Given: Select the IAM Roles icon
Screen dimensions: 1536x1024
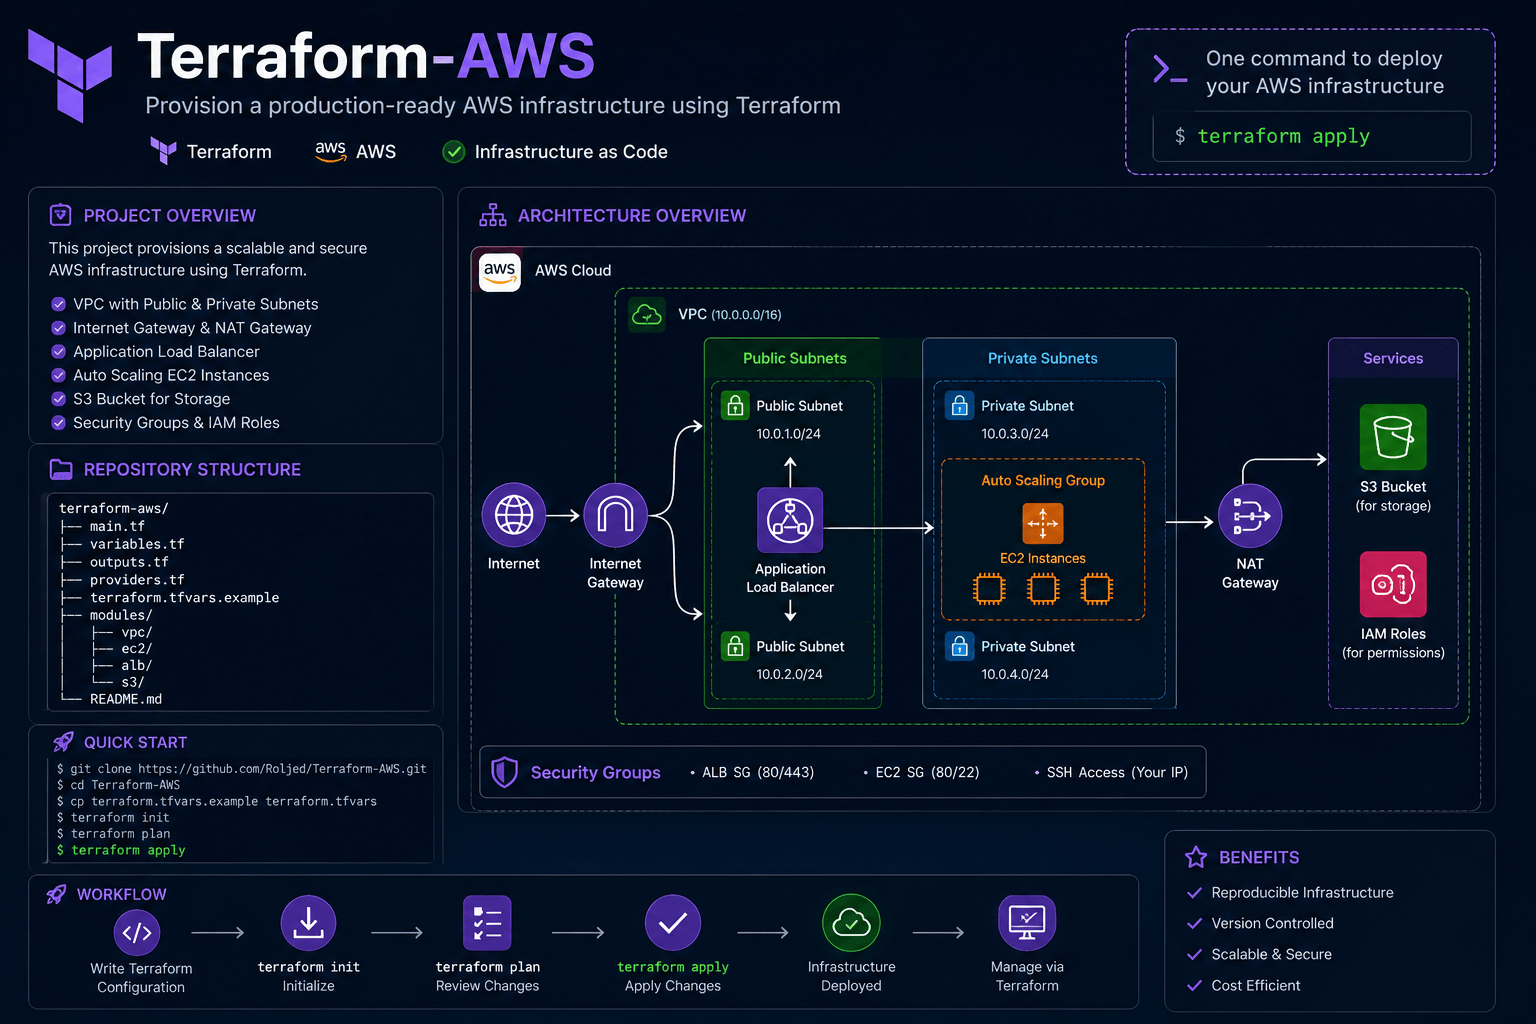Looking at the screenshot, I should coord(1393,584).
